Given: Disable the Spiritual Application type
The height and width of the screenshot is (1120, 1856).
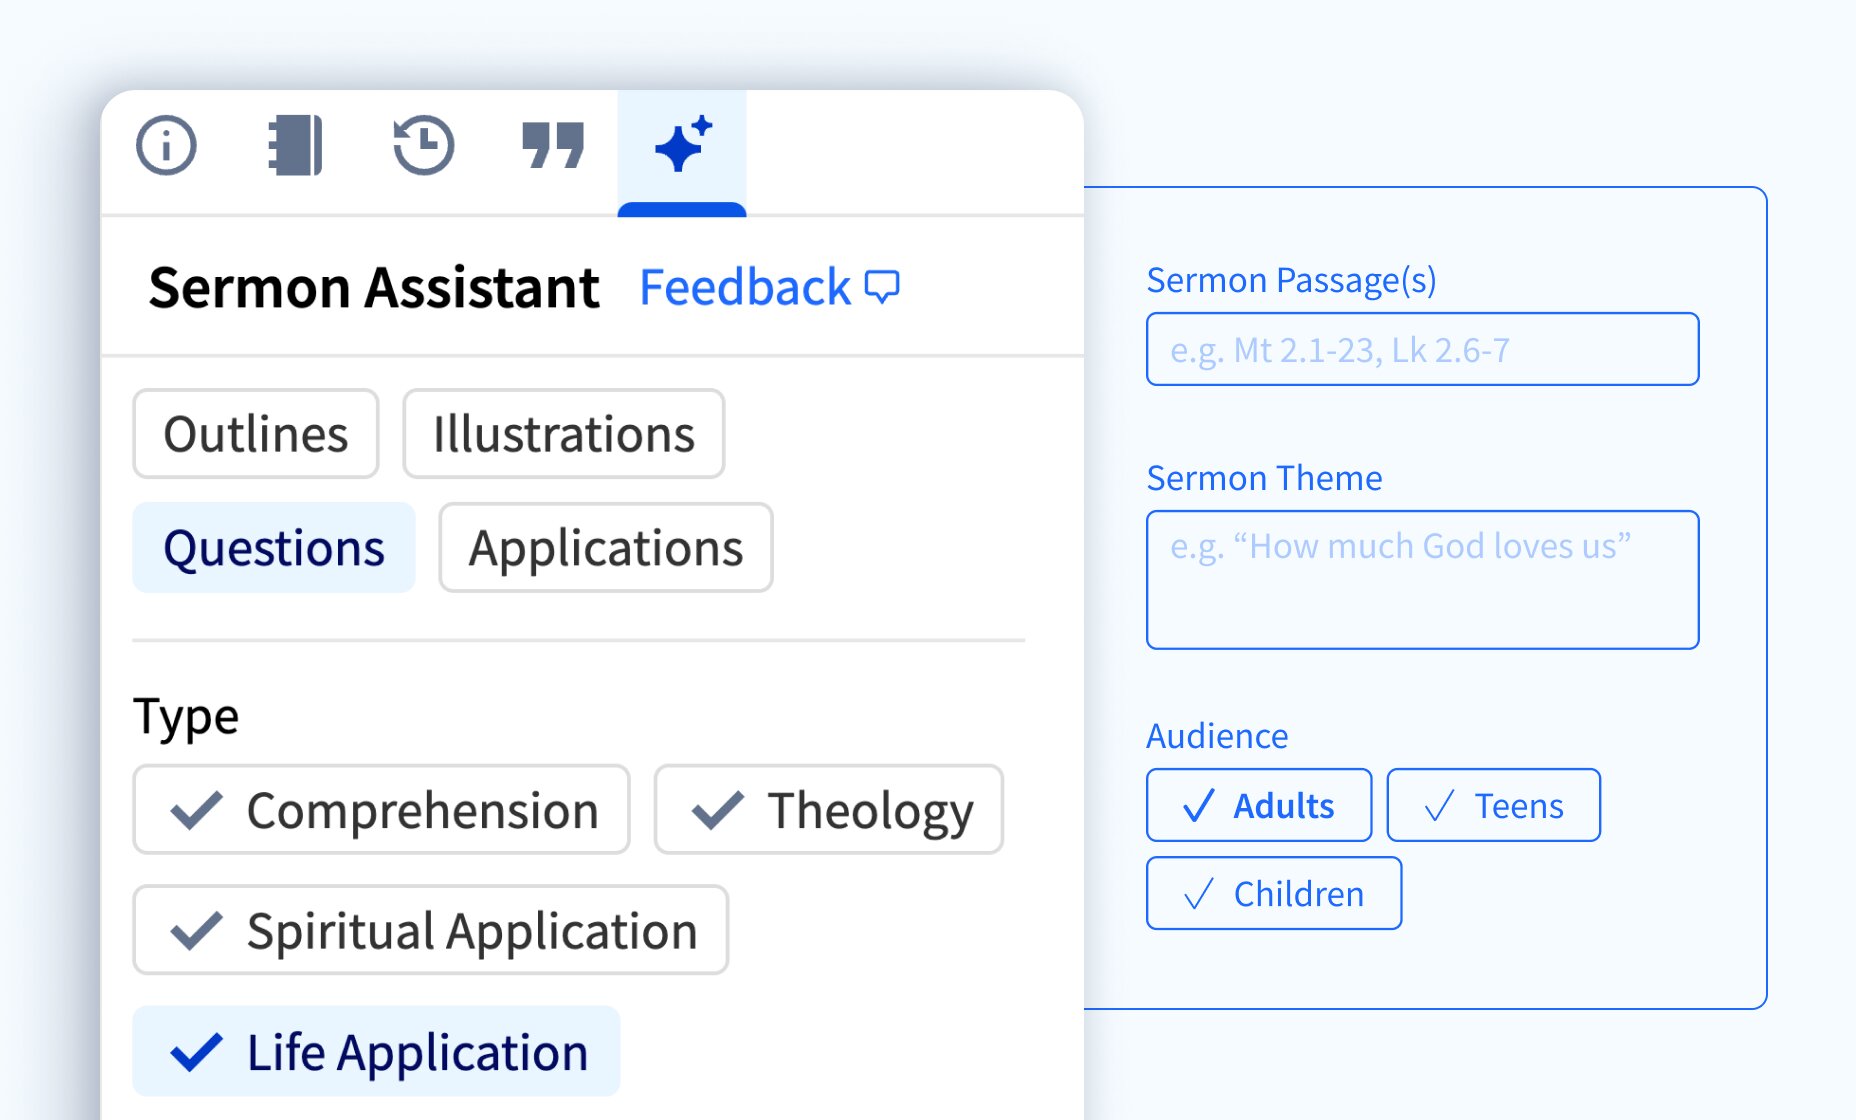Looking at the screenshot, I should point(430,930).
